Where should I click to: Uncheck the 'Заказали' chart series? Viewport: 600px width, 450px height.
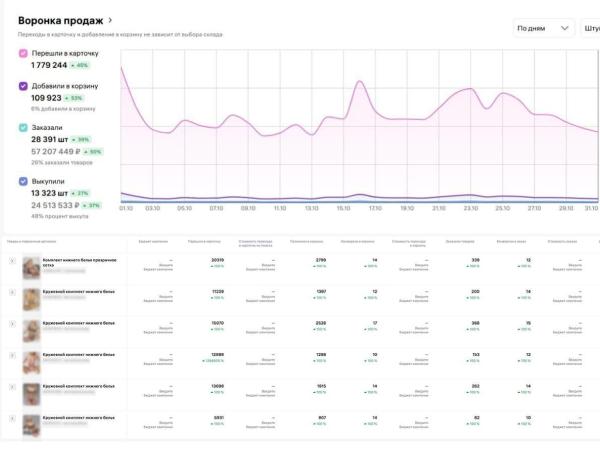pos(23,128)
